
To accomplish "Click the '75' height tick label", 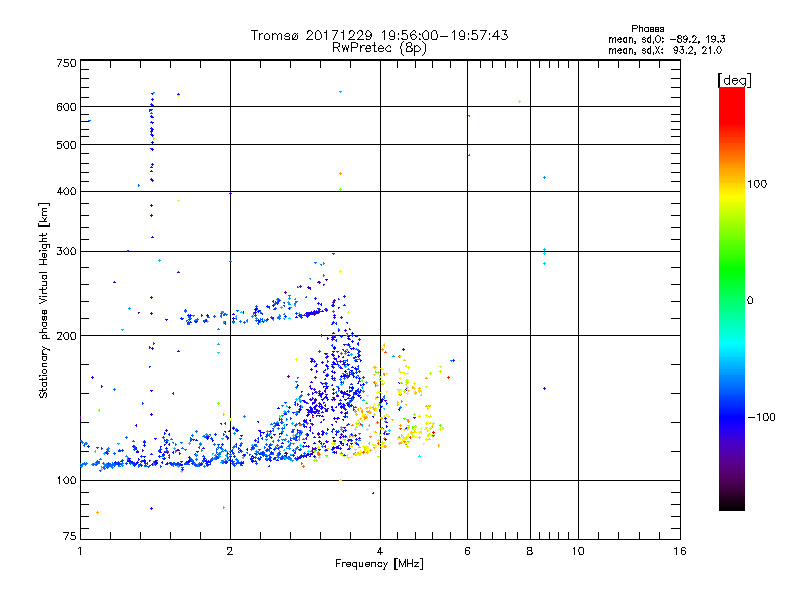I will (69, 536).
